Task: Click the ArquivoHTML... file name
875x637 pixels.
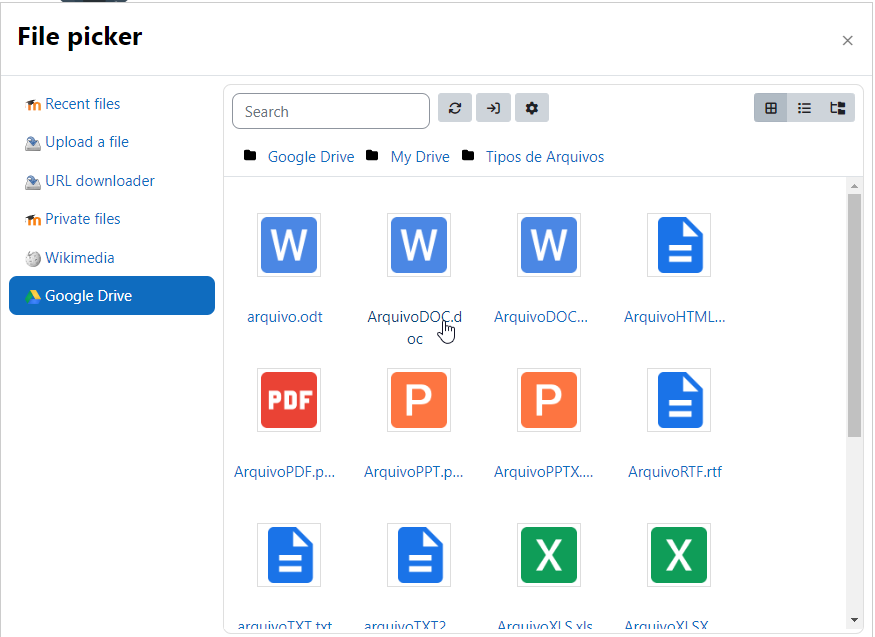Action: [x=675, y=317]
